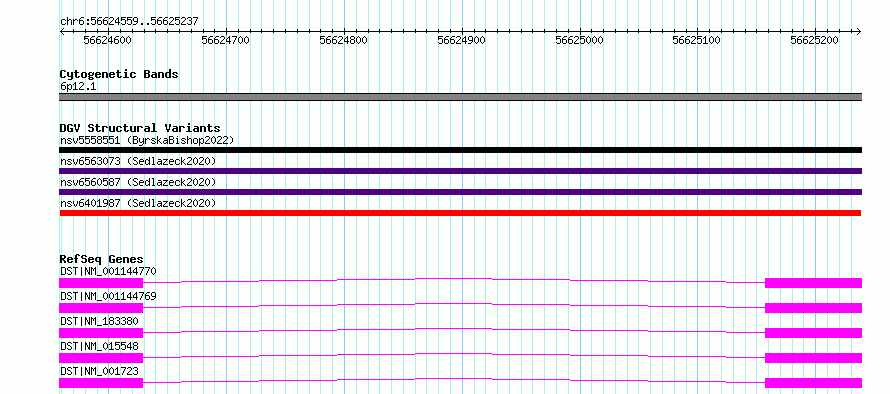Click left exon block of DST|NM_183380
Viewport: 890px width, 394px height.
coord(101,333)
